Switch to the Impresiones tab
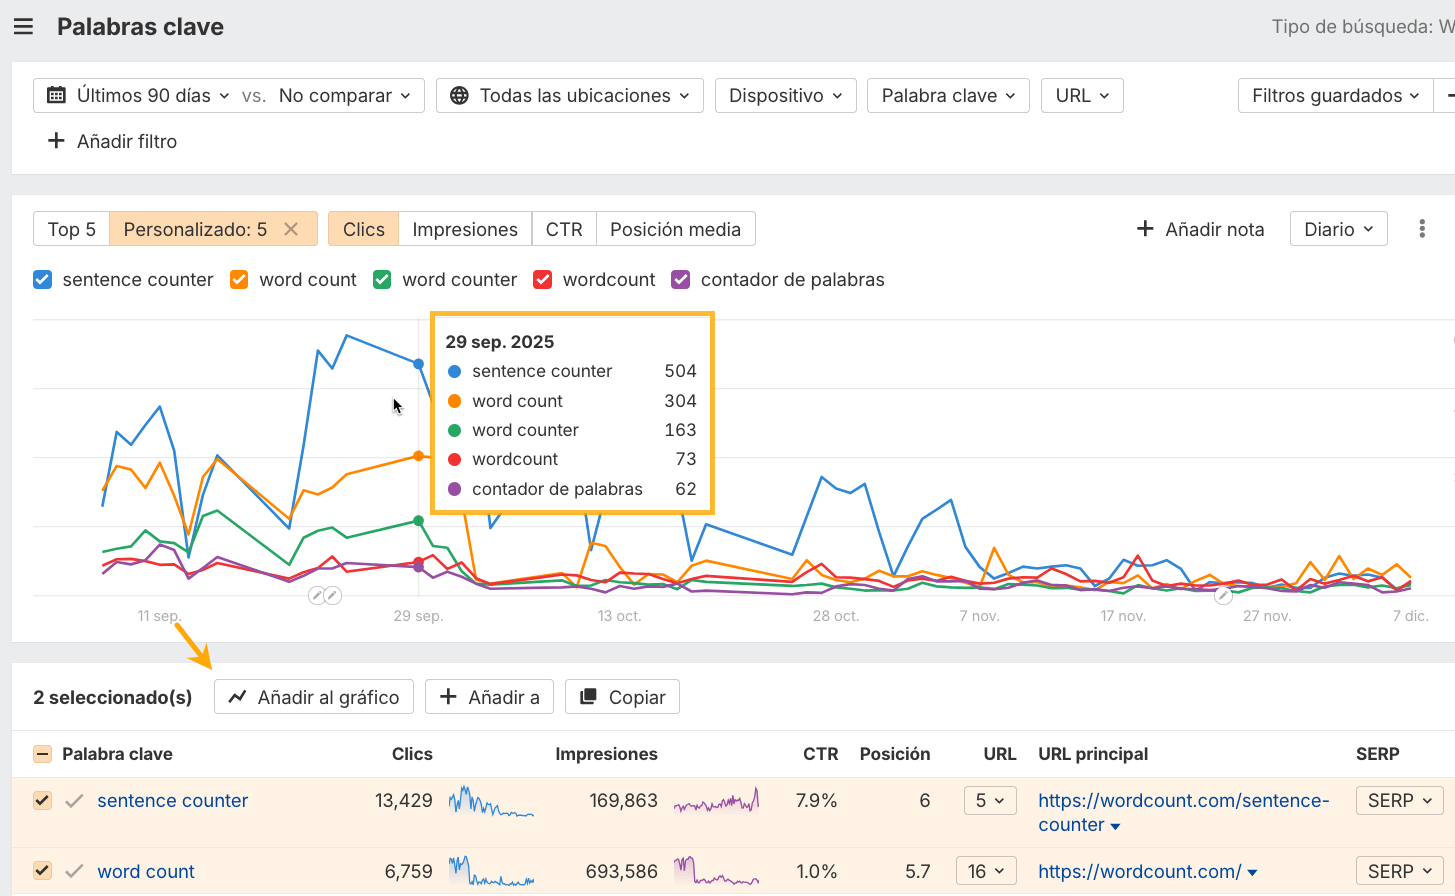The height and width of the screenshot is (896, 1455). click(464, 228)
